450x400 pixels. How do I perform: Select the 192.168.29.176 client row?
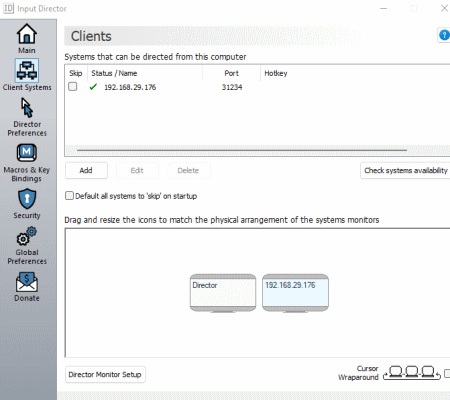click(257, 87)
